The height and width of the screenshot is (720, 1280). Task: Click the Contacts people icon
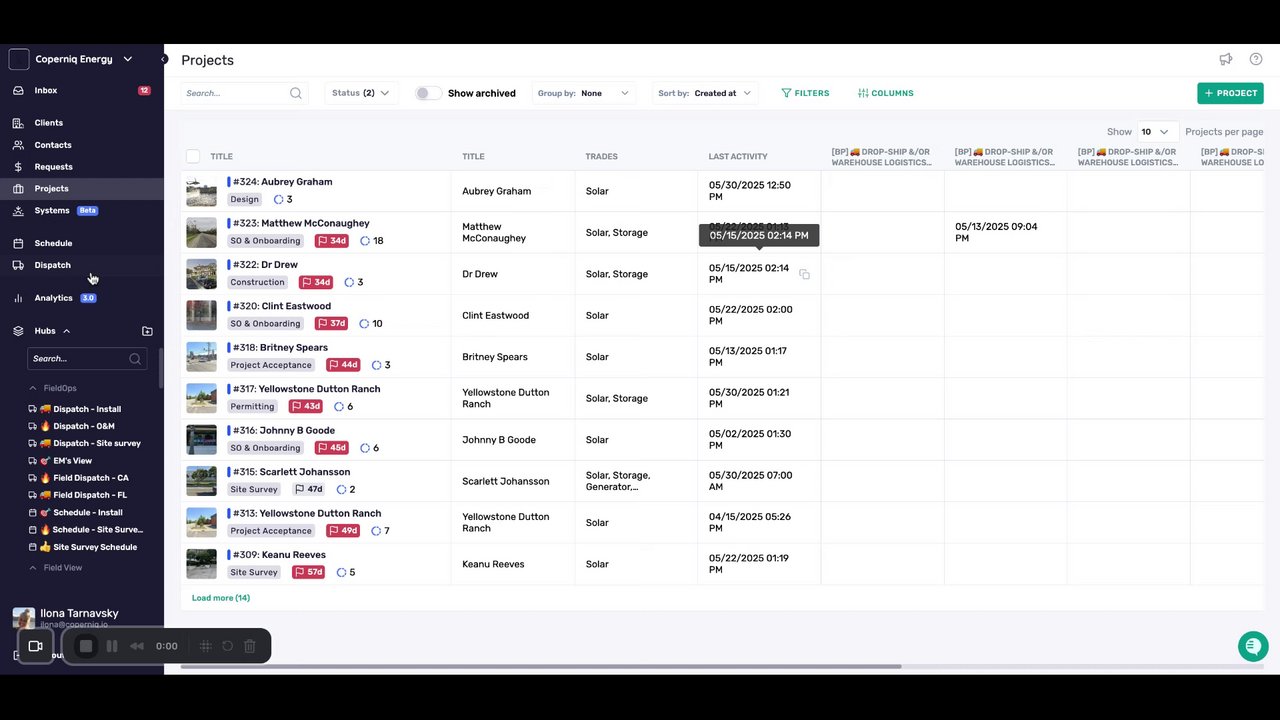pyautogui.click(x=18, y=145)
